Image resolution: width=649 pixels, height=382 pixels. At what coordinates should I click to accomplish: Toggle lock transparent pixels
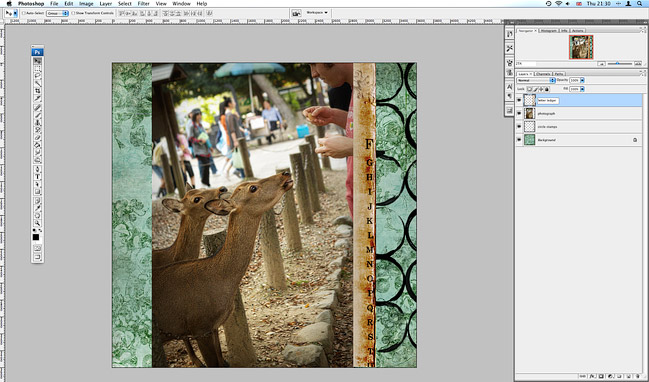[529, 89]
